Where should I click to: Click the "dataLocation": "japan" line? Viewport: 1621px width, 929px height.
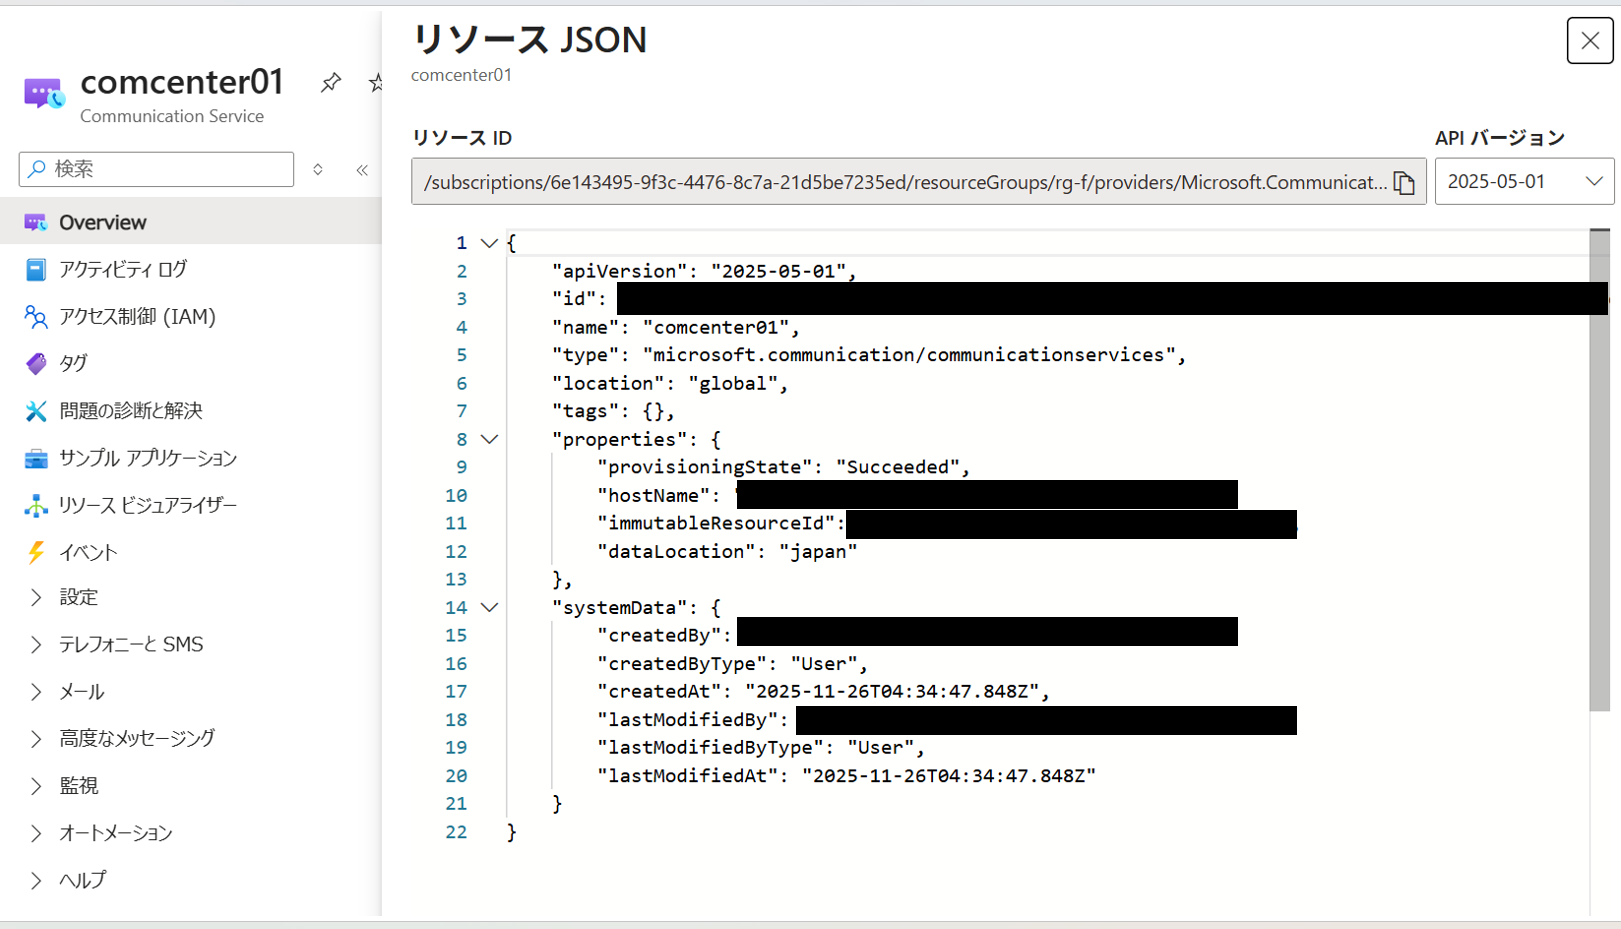point(727,551)
